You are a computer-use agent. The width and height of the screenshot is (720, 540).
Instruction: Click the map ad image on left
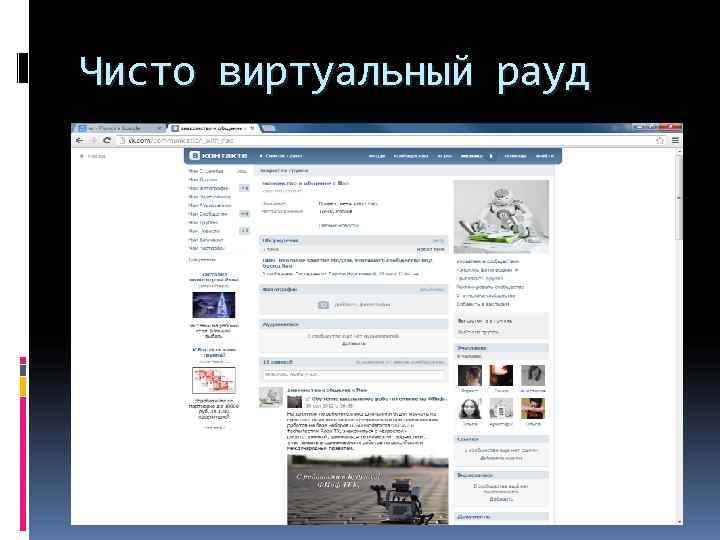click(214, 380)
